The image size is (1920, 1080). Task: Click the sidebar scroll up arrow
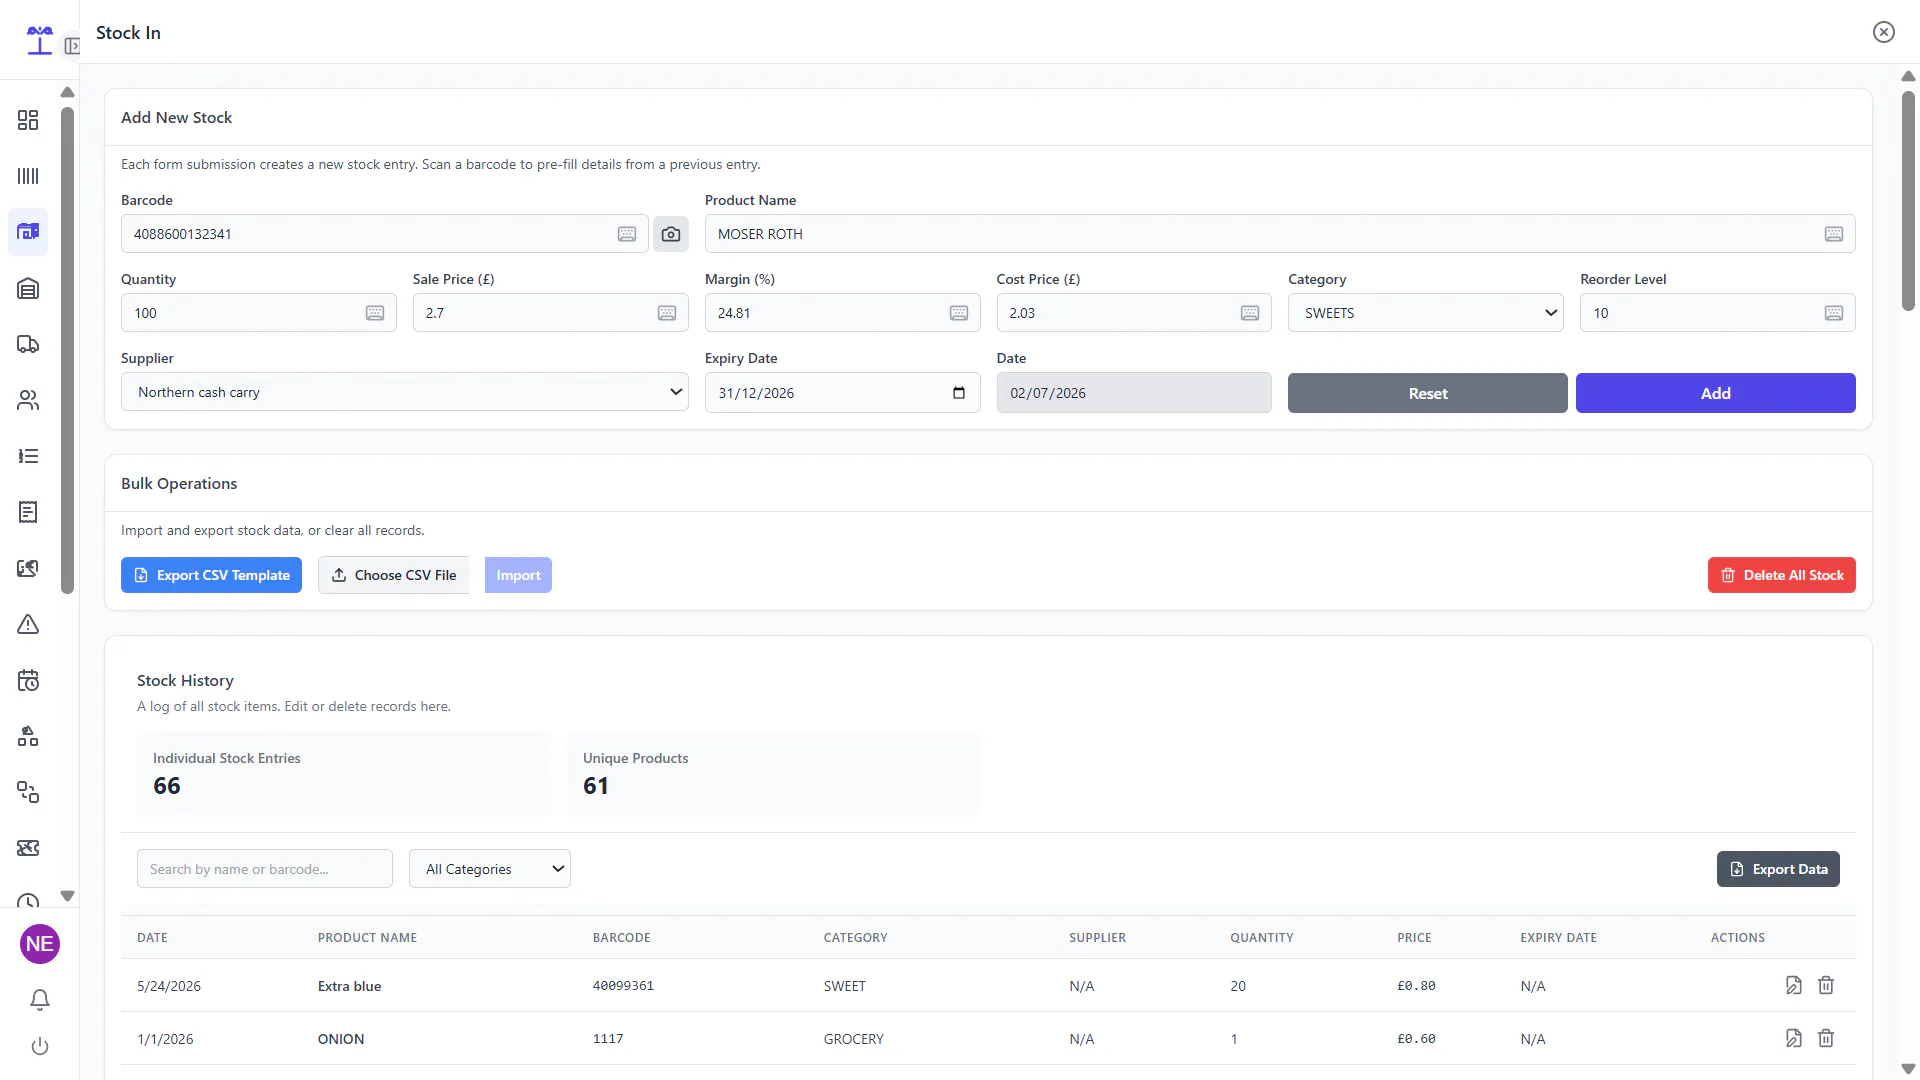click(x=67, y=92)
